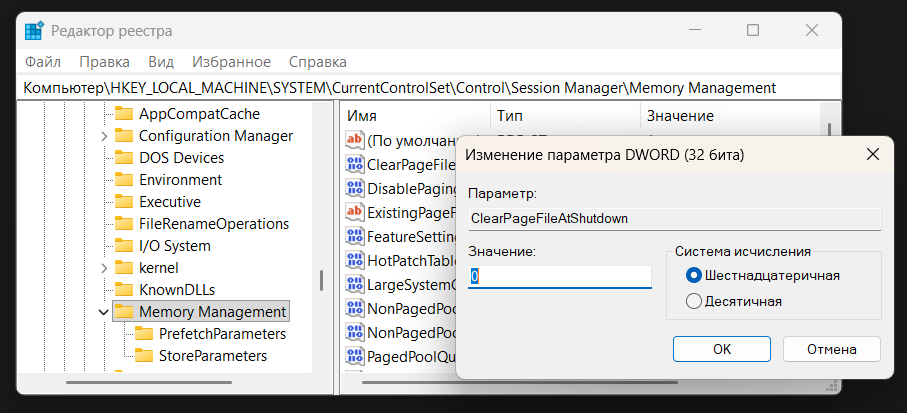Select the Шестнадцатеричная radio button
The height and width of the screenshot is (413, 907).
[694, 275]
